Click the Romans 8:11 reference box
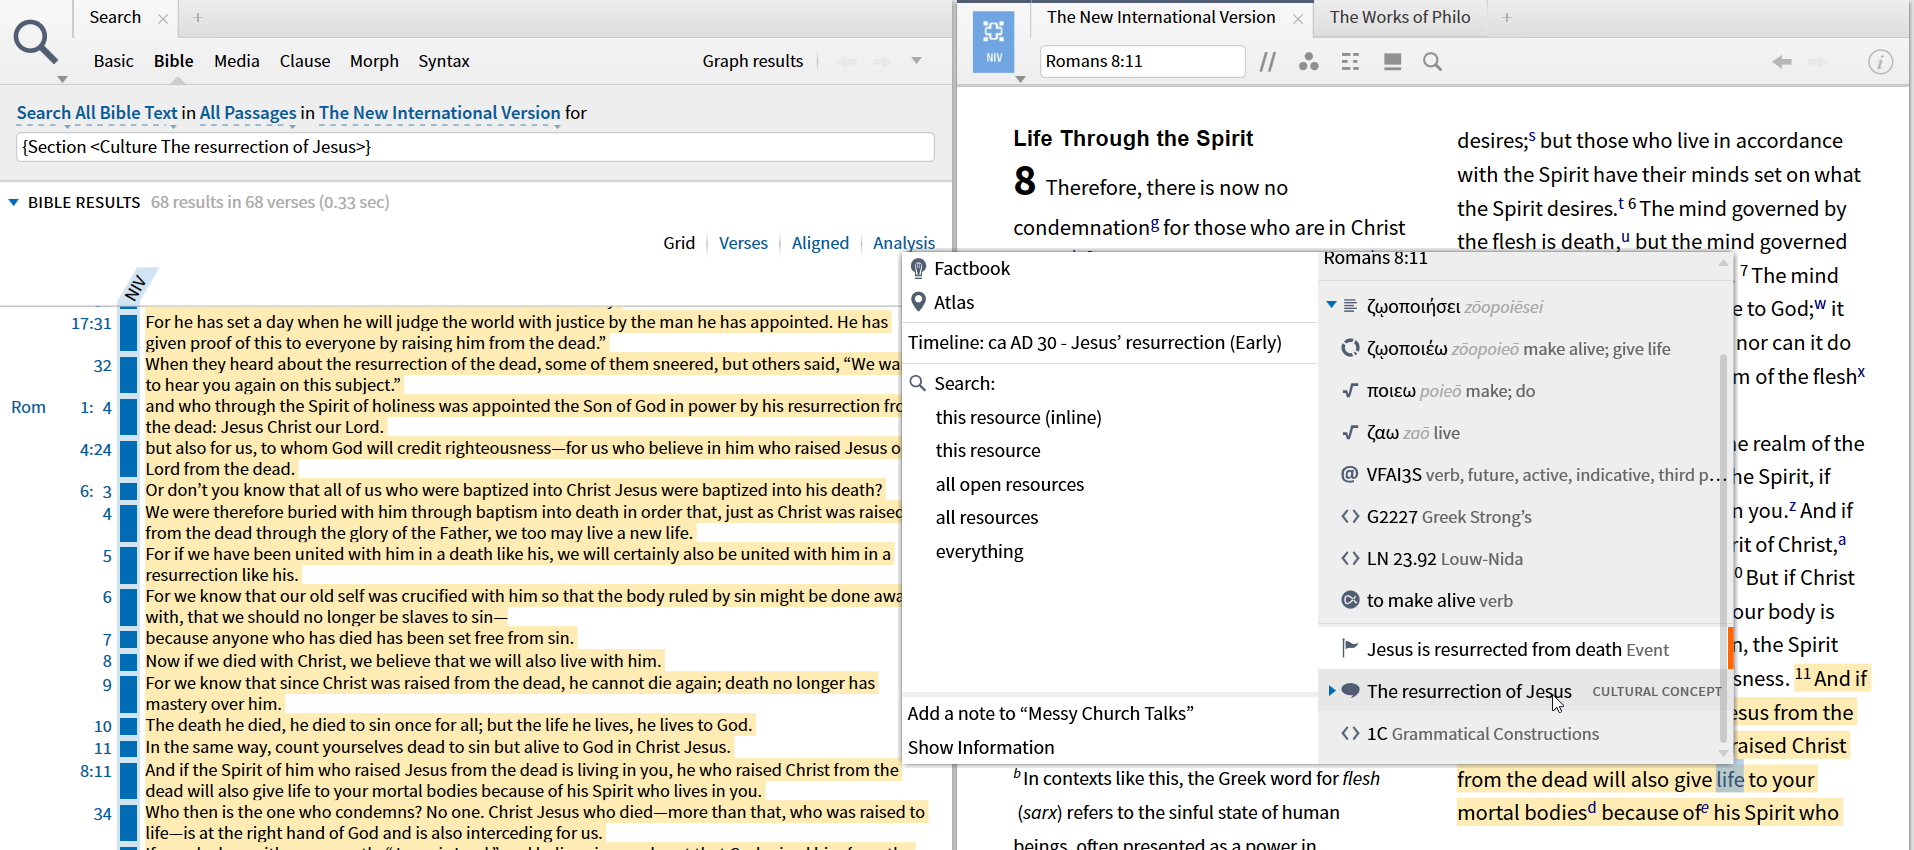1914x850 pixels. click(1143, 61)
